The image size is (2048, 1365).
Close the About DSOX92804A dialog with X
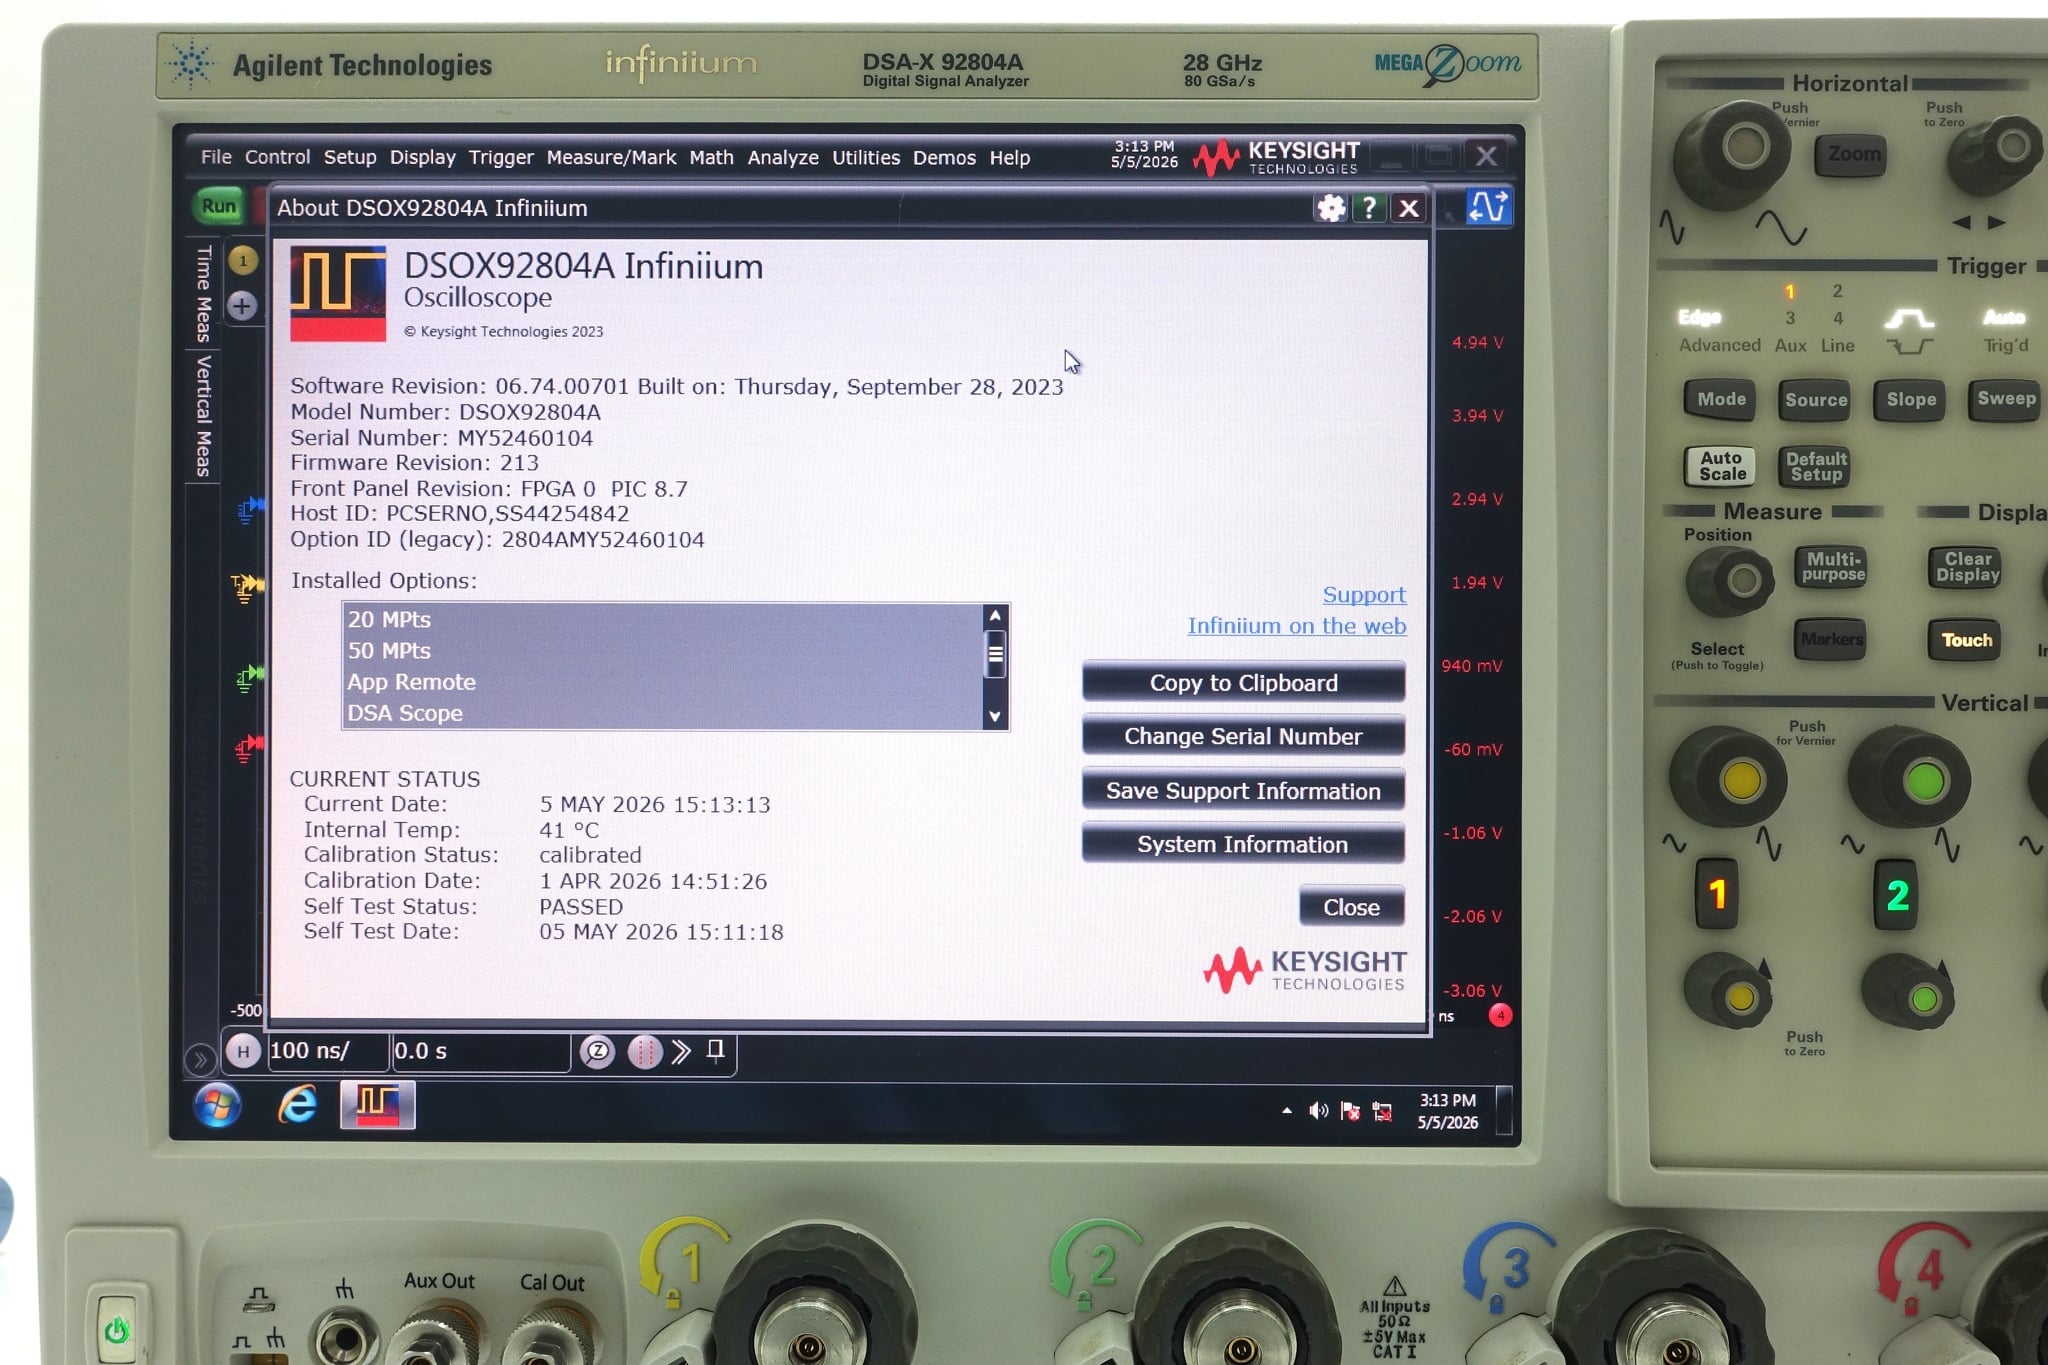(x=1409, y=208)
